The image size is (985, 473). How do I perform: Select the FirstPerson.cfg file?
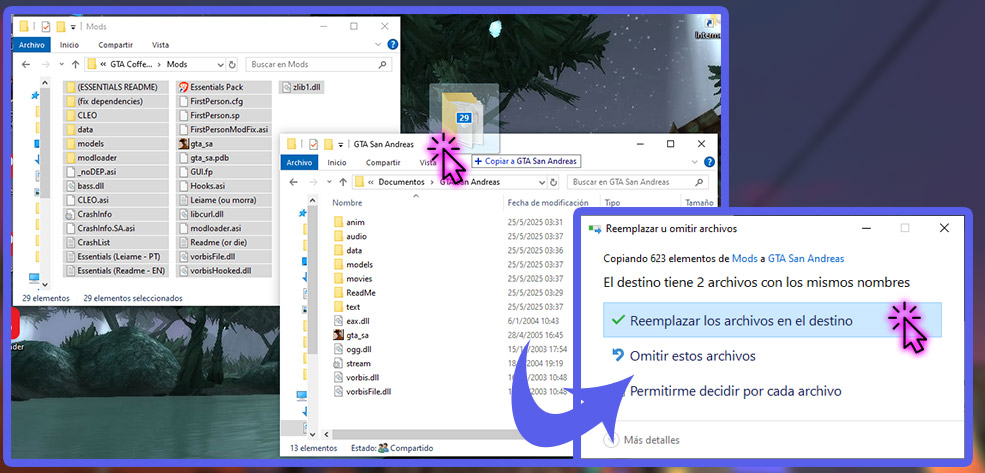(224, 101)
